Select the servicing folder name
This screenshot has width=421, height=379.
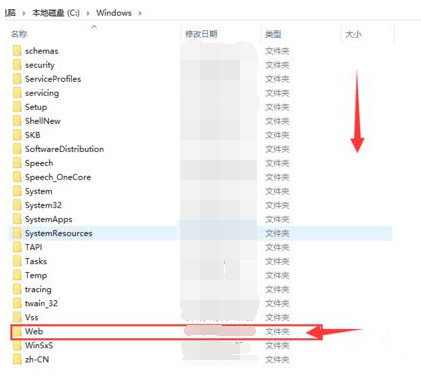pyautogui.click(x=42, y=93)
